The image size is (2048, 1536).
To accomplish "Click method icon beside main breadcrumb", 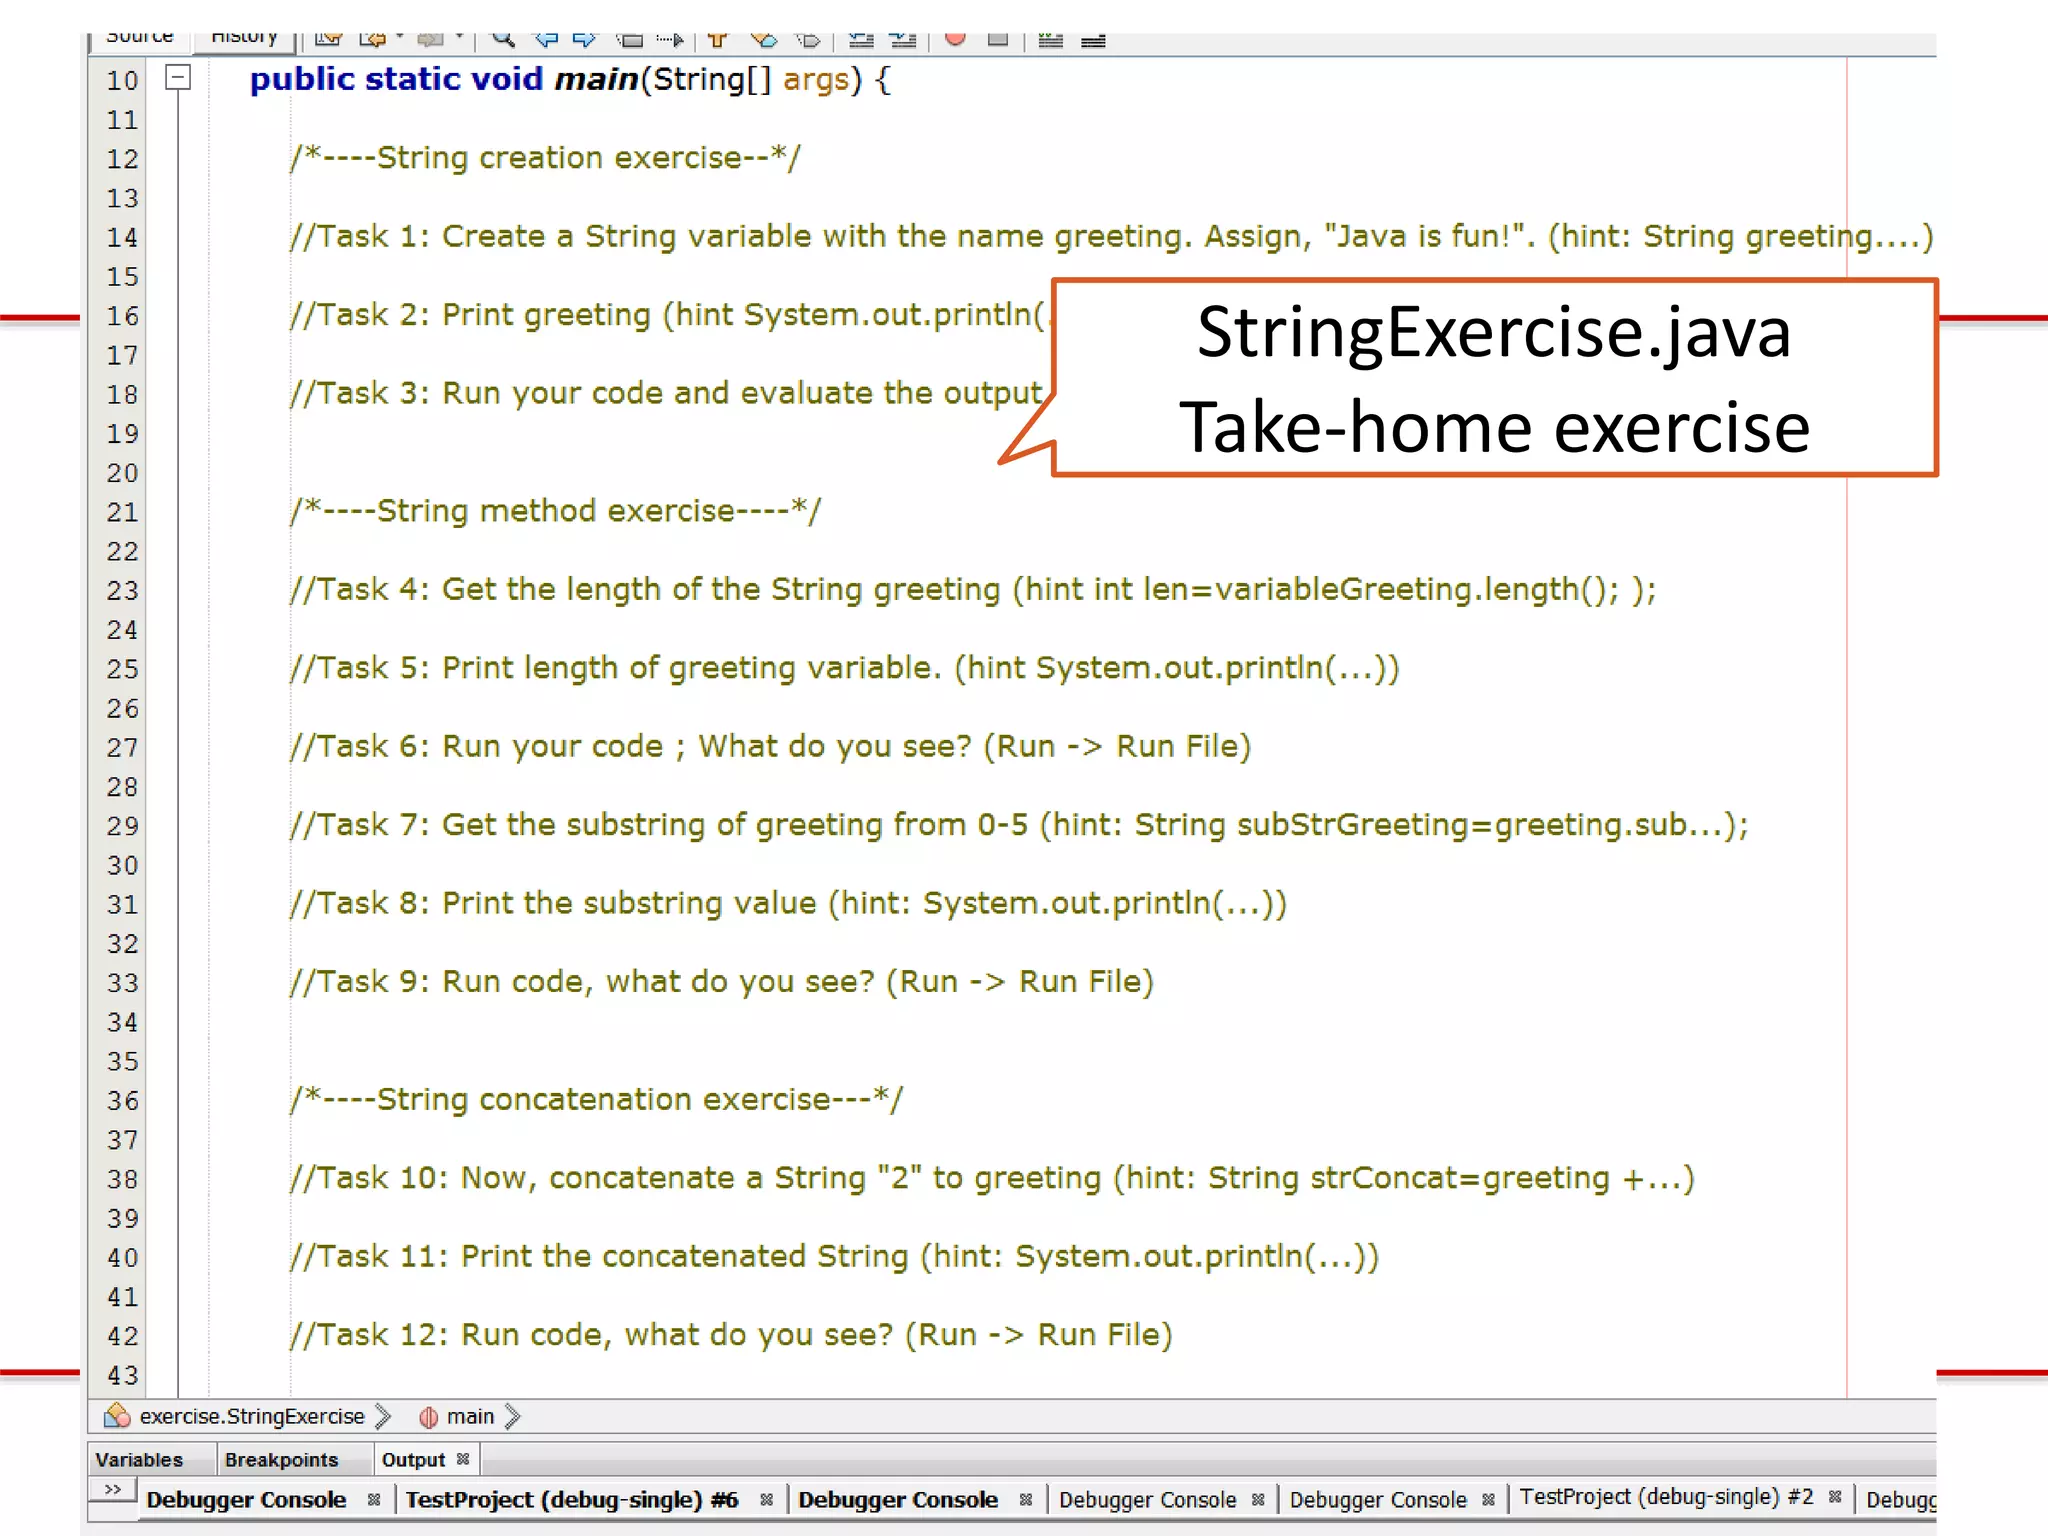I will (428, 1417).
